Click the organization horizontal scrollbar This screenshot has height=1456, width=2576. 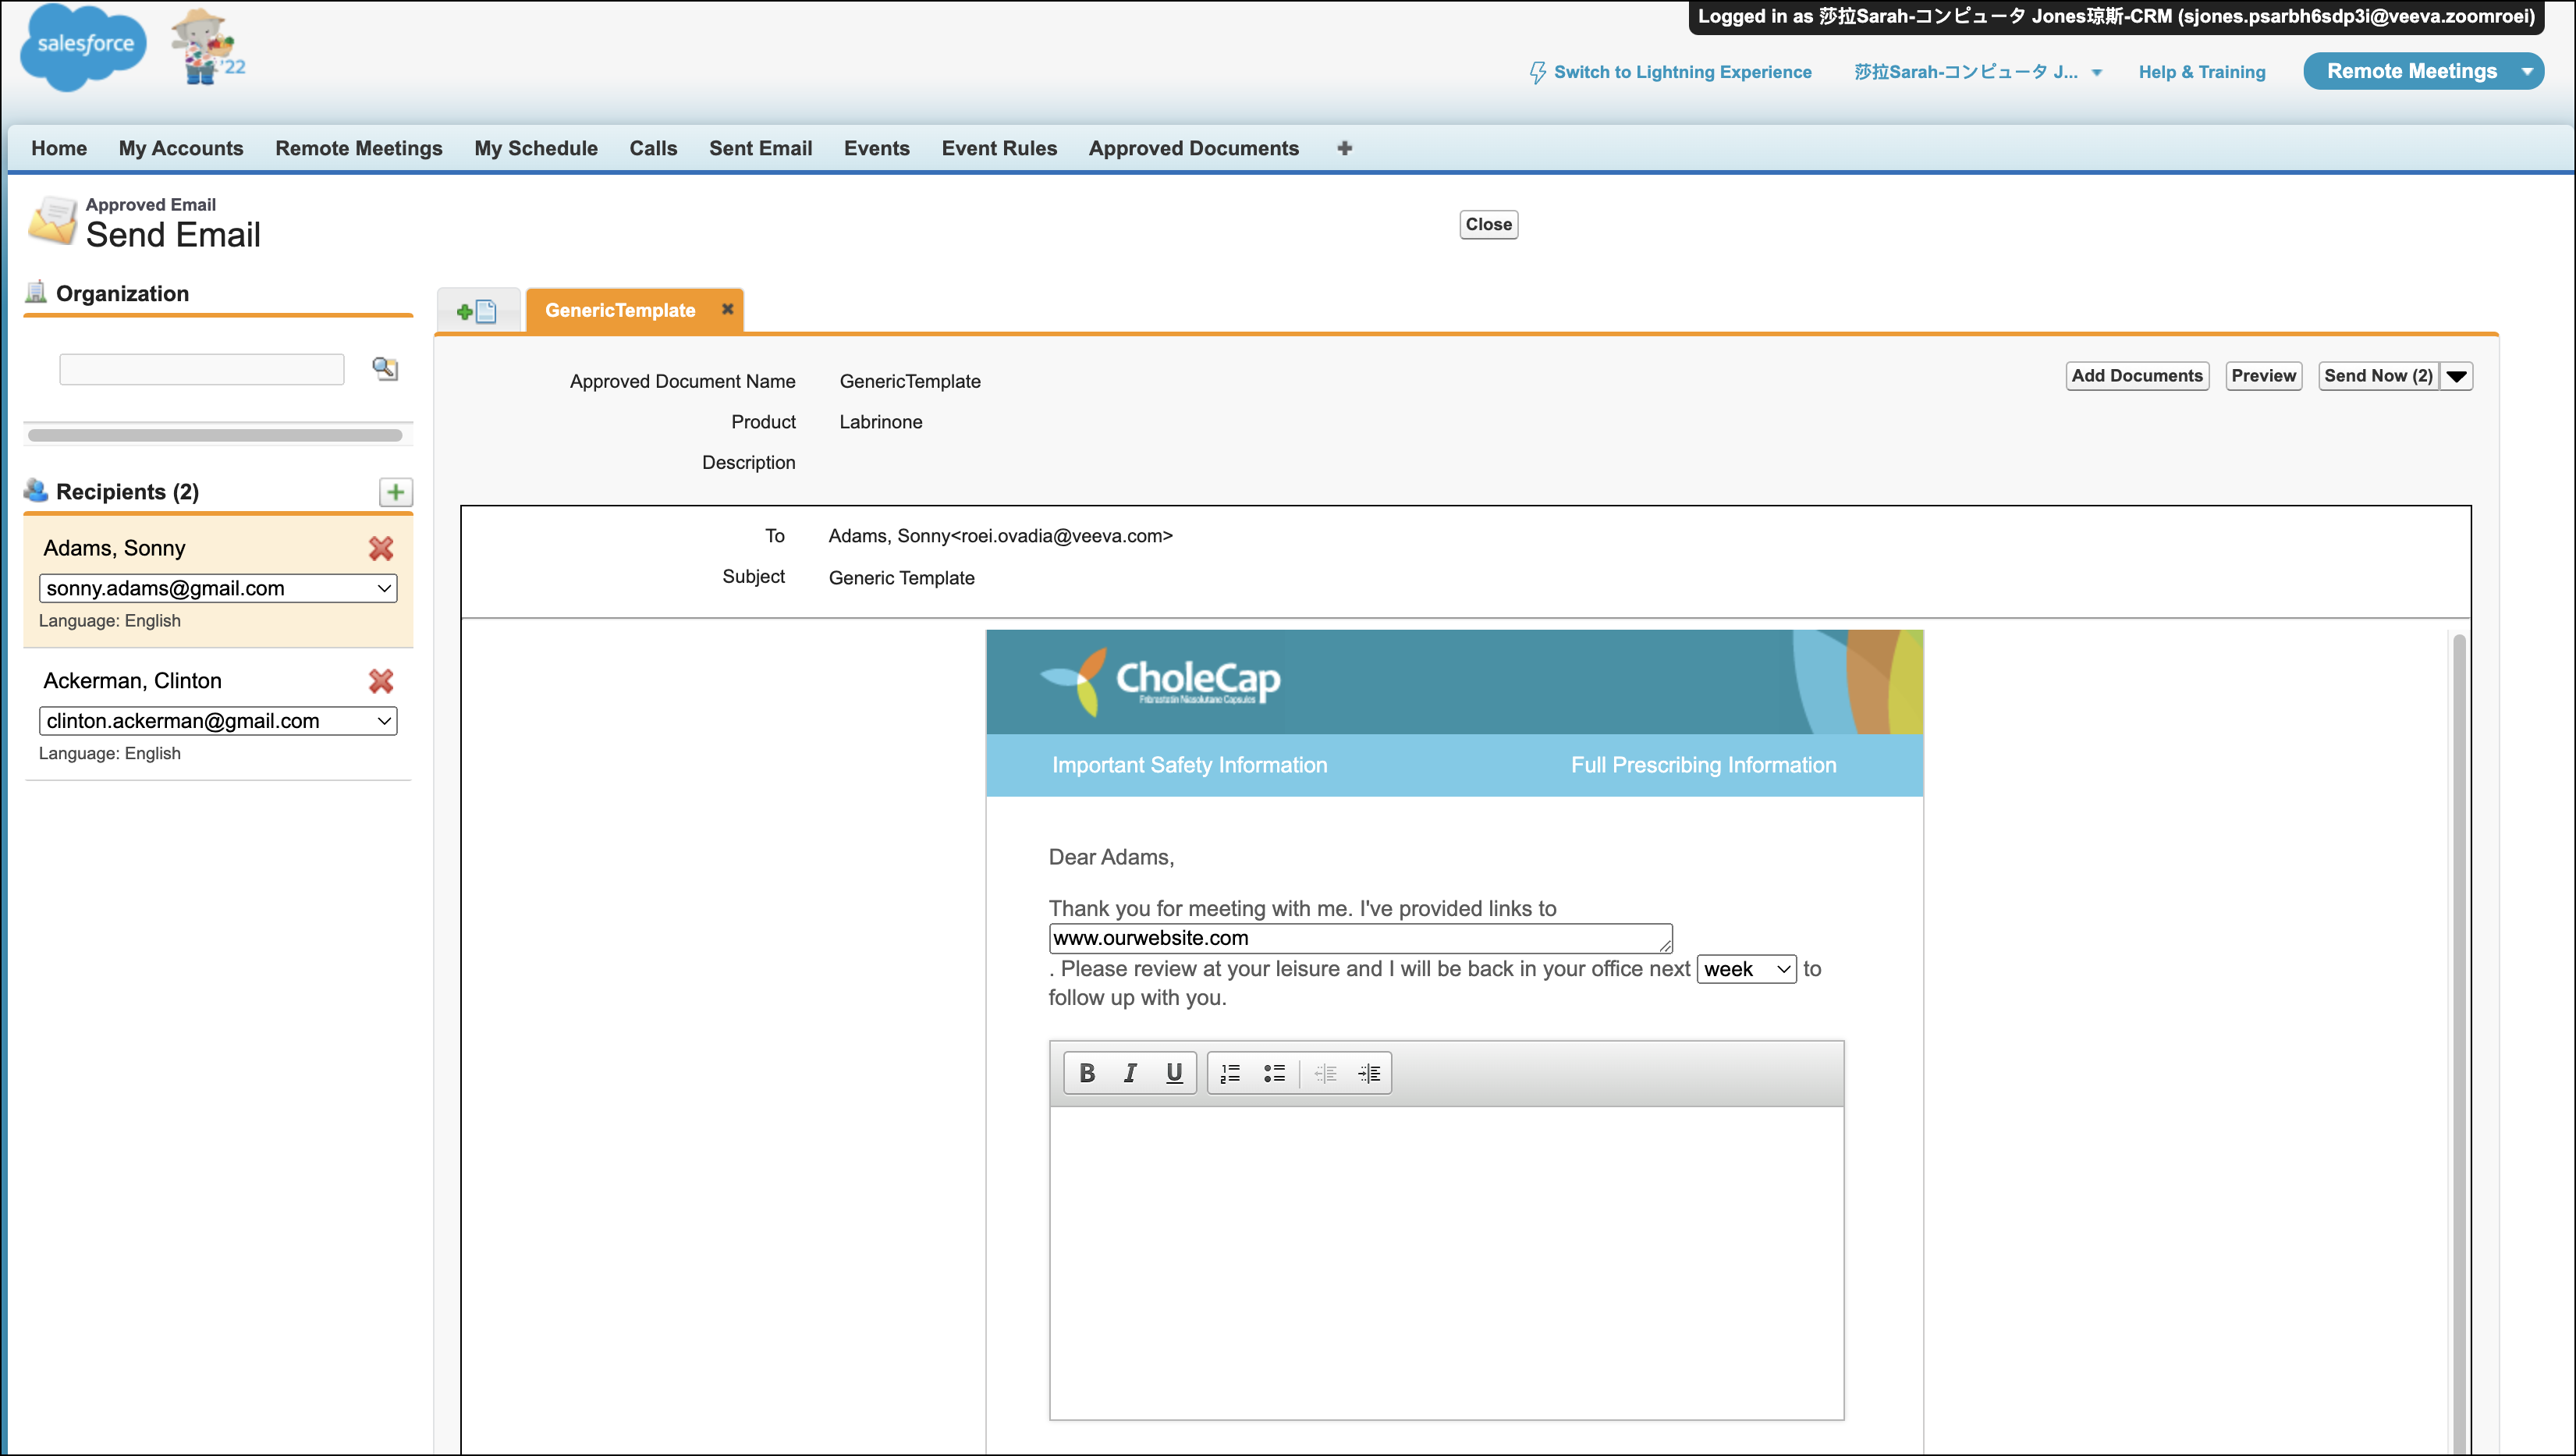(x=215, y=435)
